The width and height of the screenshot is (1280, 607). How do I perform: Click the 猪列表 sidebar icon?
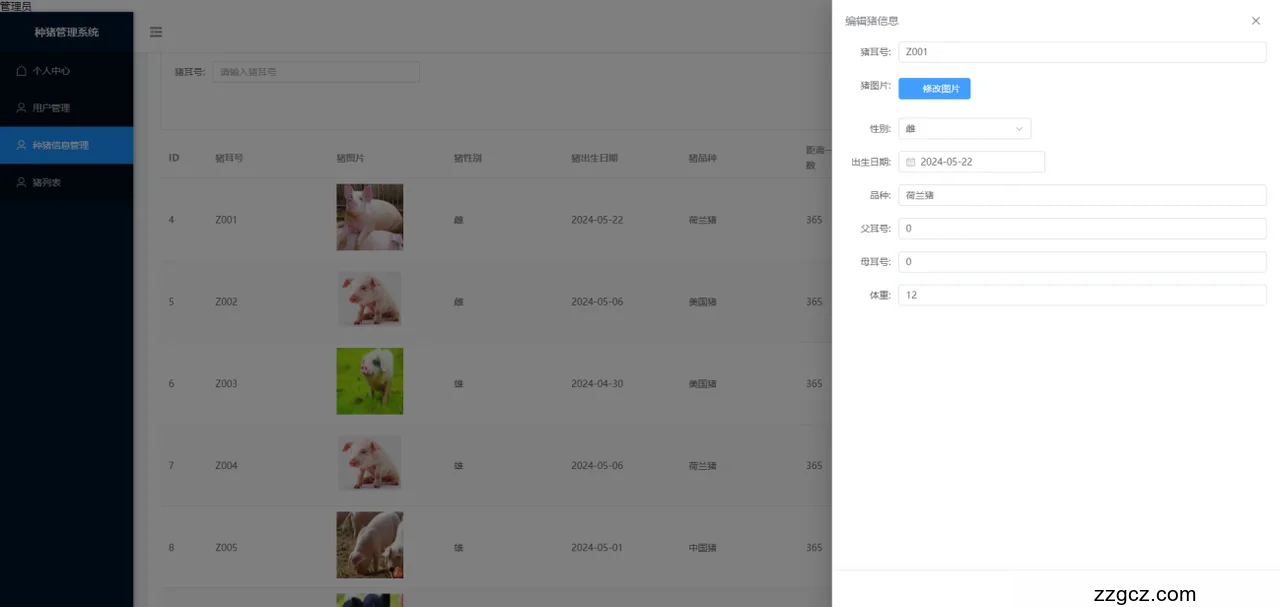[x=21, y=183]
